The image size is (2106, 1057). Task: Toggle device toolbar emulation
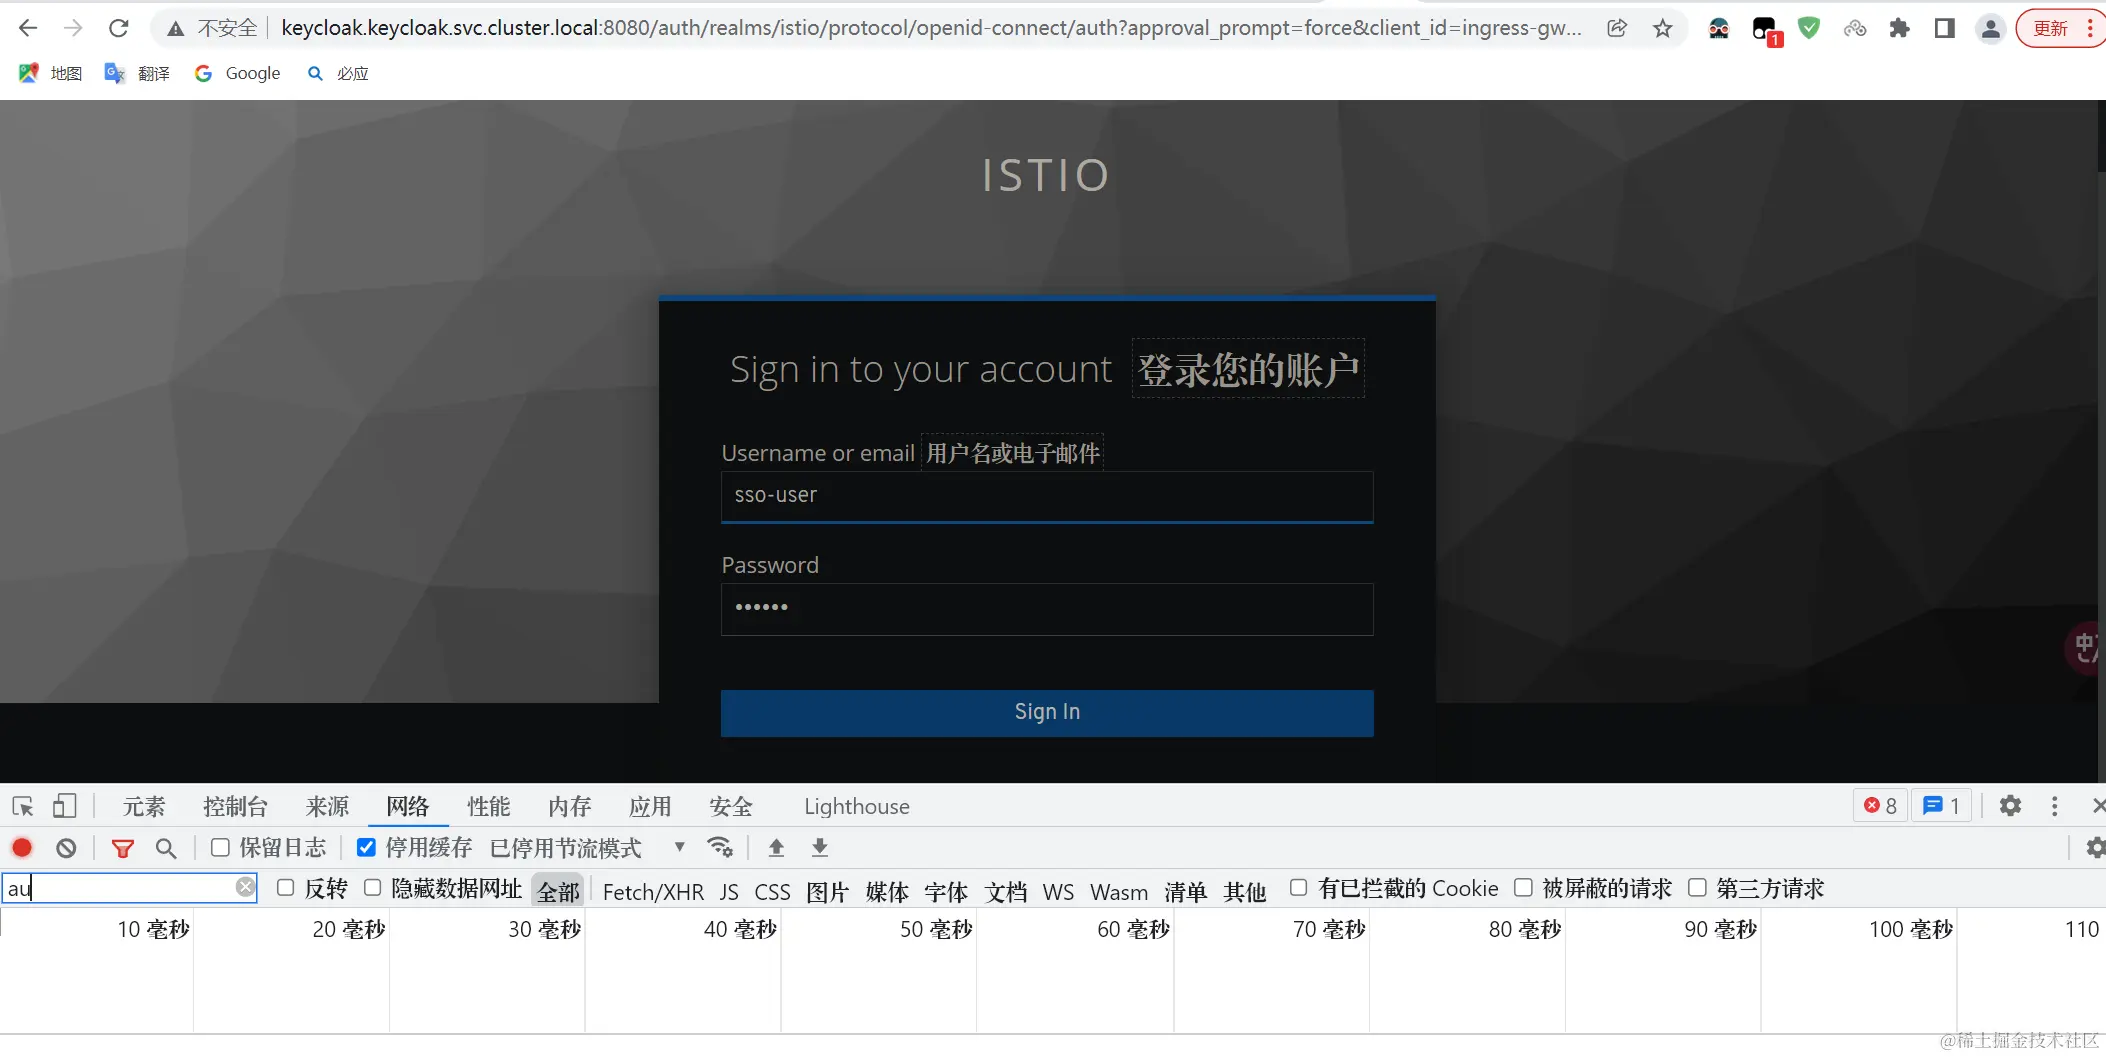point(65,806)
